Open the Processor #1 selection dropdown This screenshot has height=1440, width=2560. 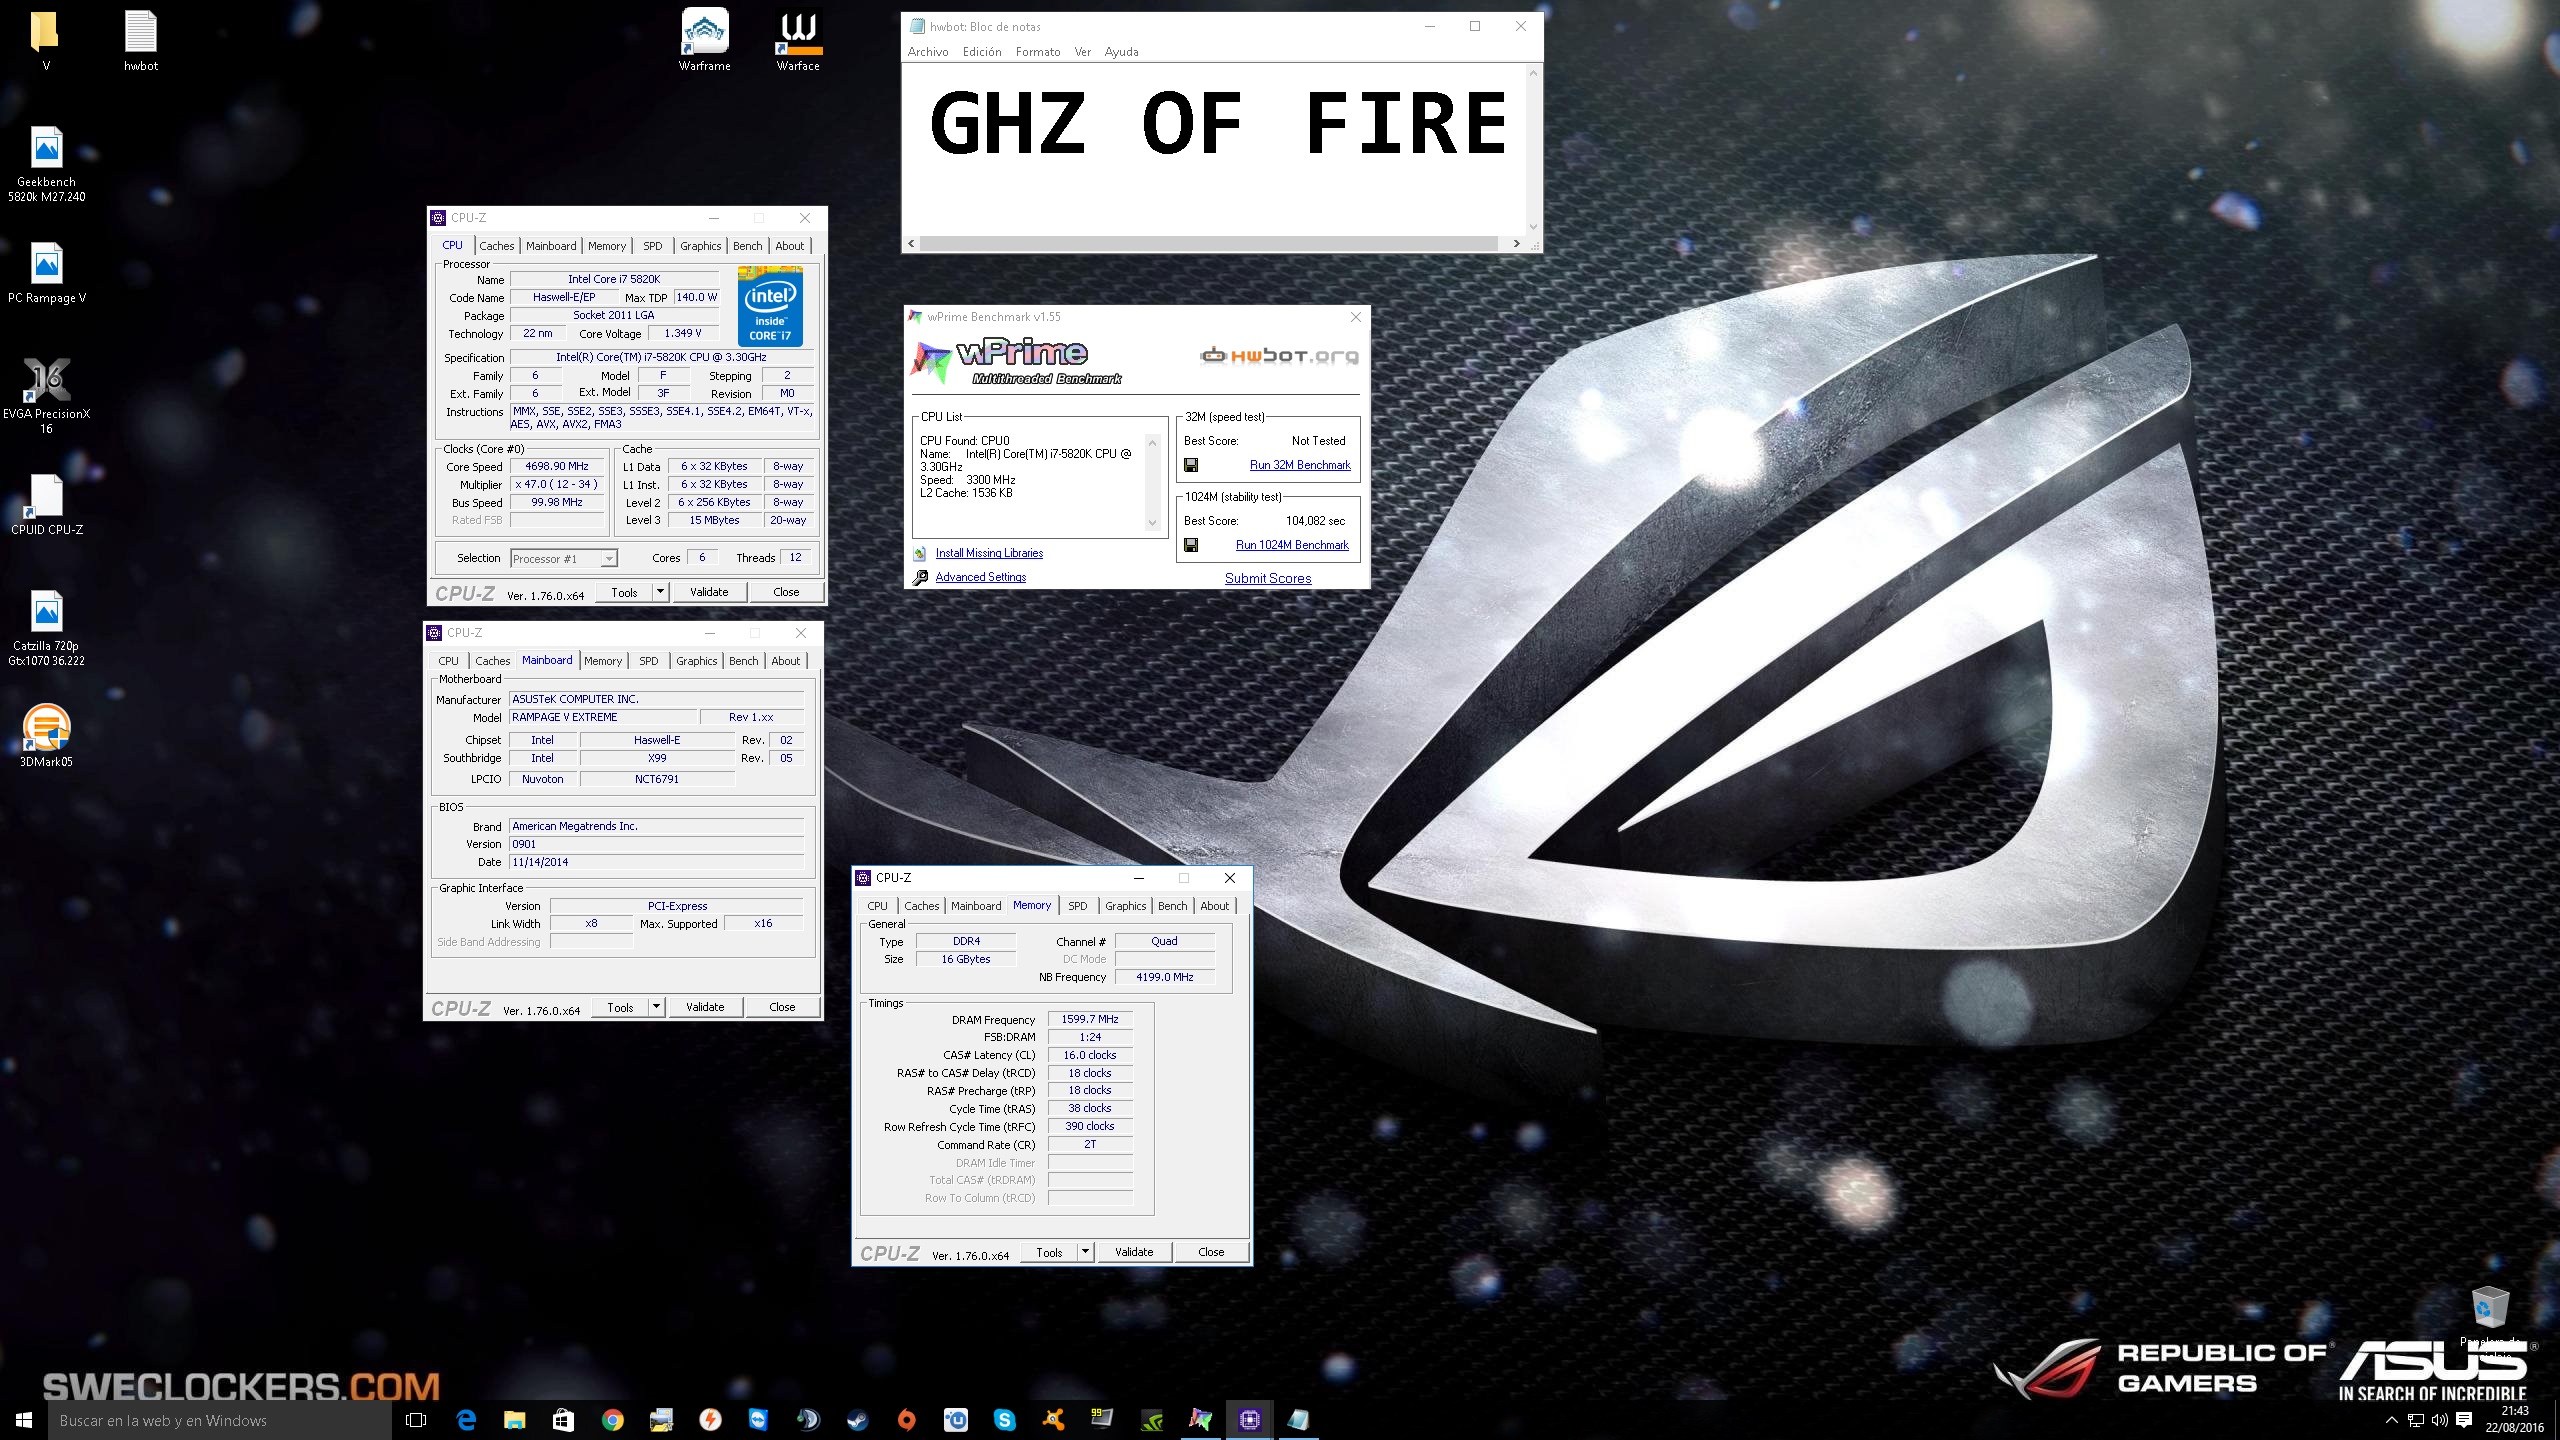pos(564,559)
